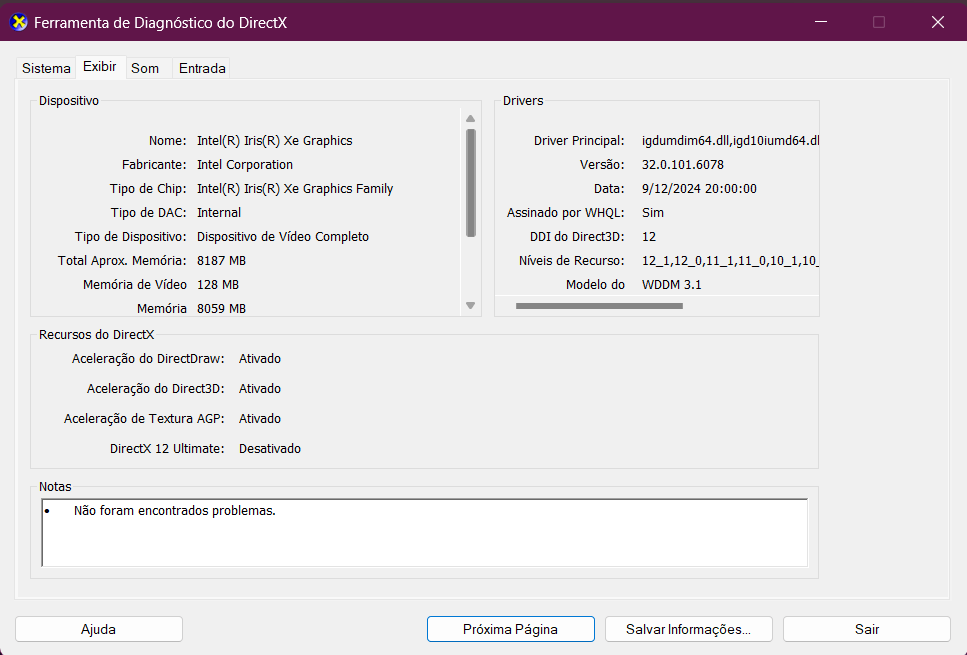Click the driver date 9/12/2024 20:00:00
Image resolution: width=967 pixels, height=655 pixels.
pyautogui.click(x=699, y=189)
